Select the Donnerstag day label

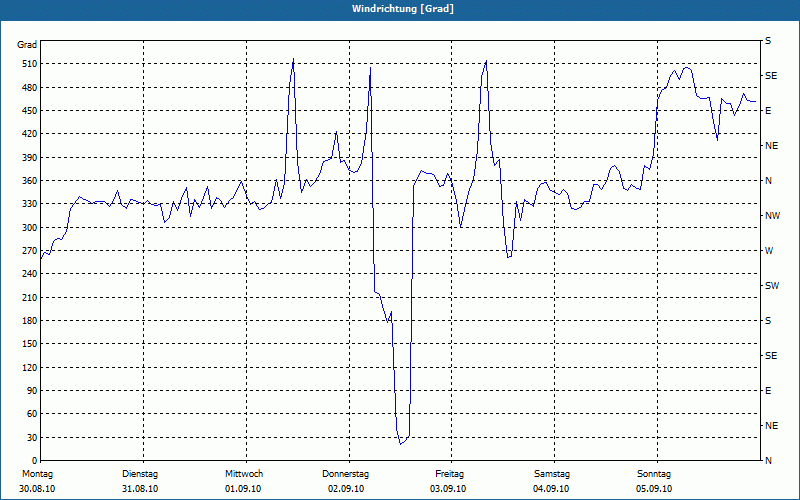click(x=345, y=474)
